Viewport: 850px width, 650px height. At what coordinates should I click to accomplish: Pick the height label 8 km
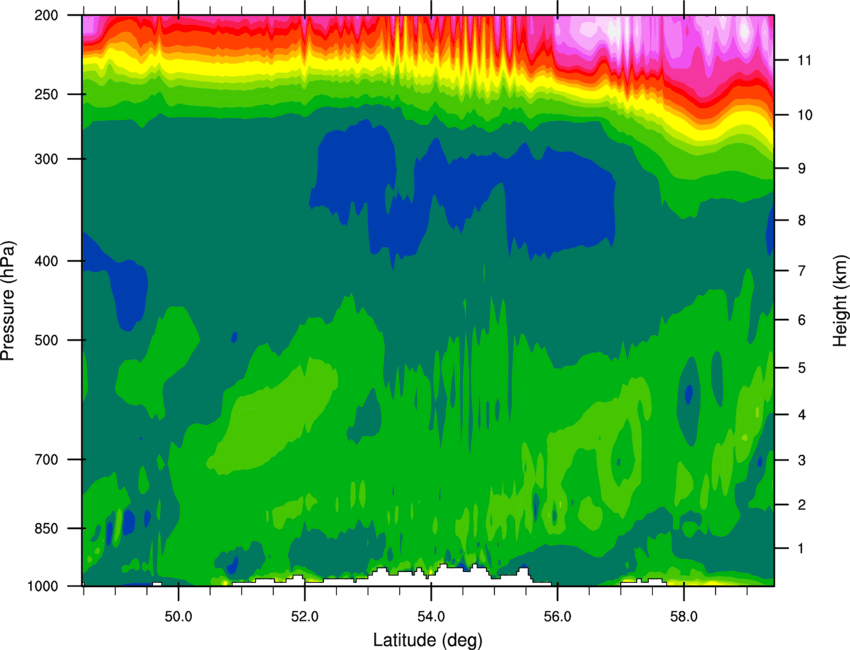pos(802,220)
